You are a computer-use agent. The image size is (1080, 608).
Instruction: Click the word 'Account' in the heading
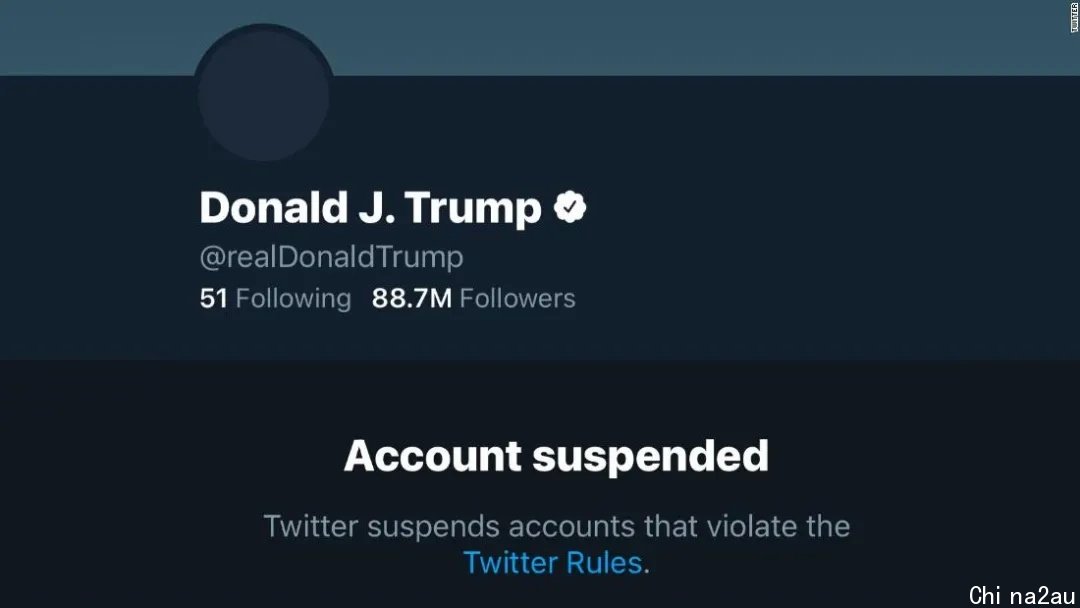[433, 456]
